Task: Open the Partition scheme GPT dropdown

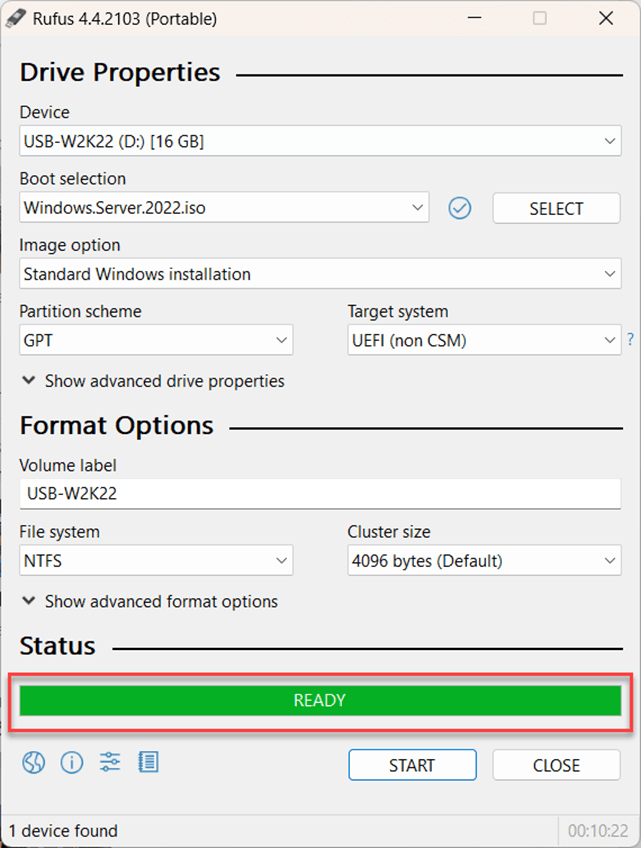Action: coord(156,340)
